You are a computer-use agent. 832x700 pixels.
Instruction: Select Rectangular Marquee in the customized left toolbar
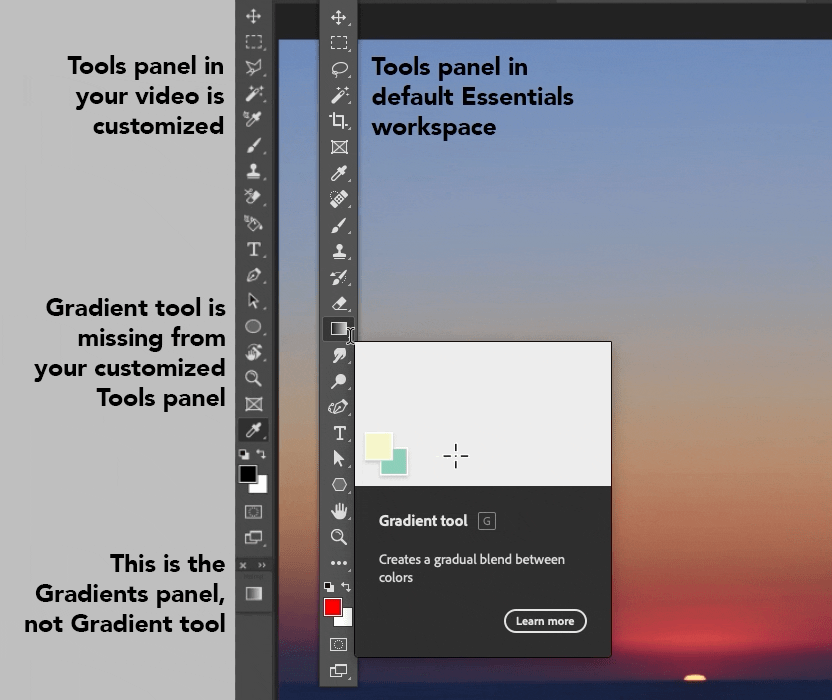(254, 41)
